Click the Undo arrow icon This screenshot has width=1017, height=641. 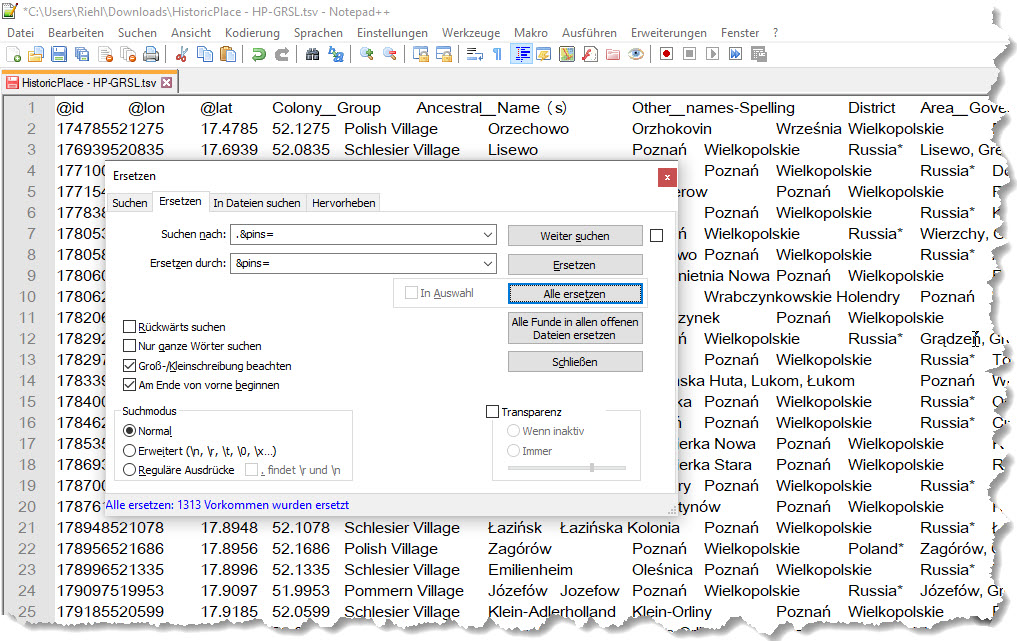[x=259, y=54]
